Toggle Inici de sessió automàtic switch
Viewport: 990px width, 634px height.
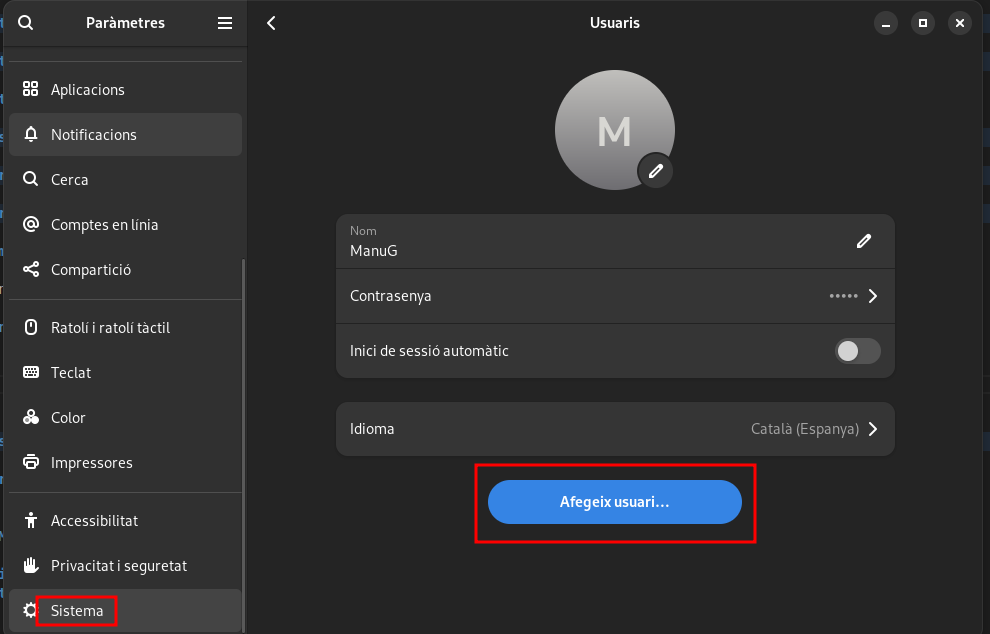(x=858, y=351)
